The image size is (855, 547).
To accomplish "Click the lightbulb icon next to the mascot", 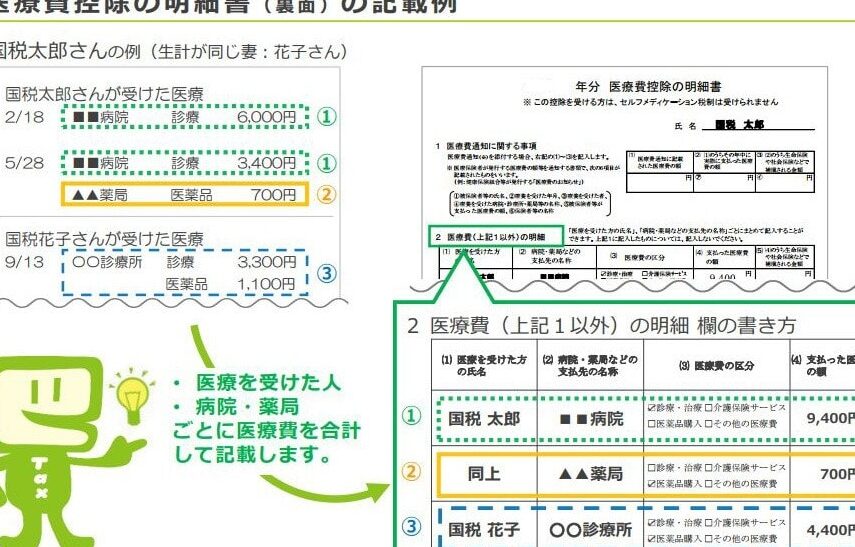I will point(129,391).
